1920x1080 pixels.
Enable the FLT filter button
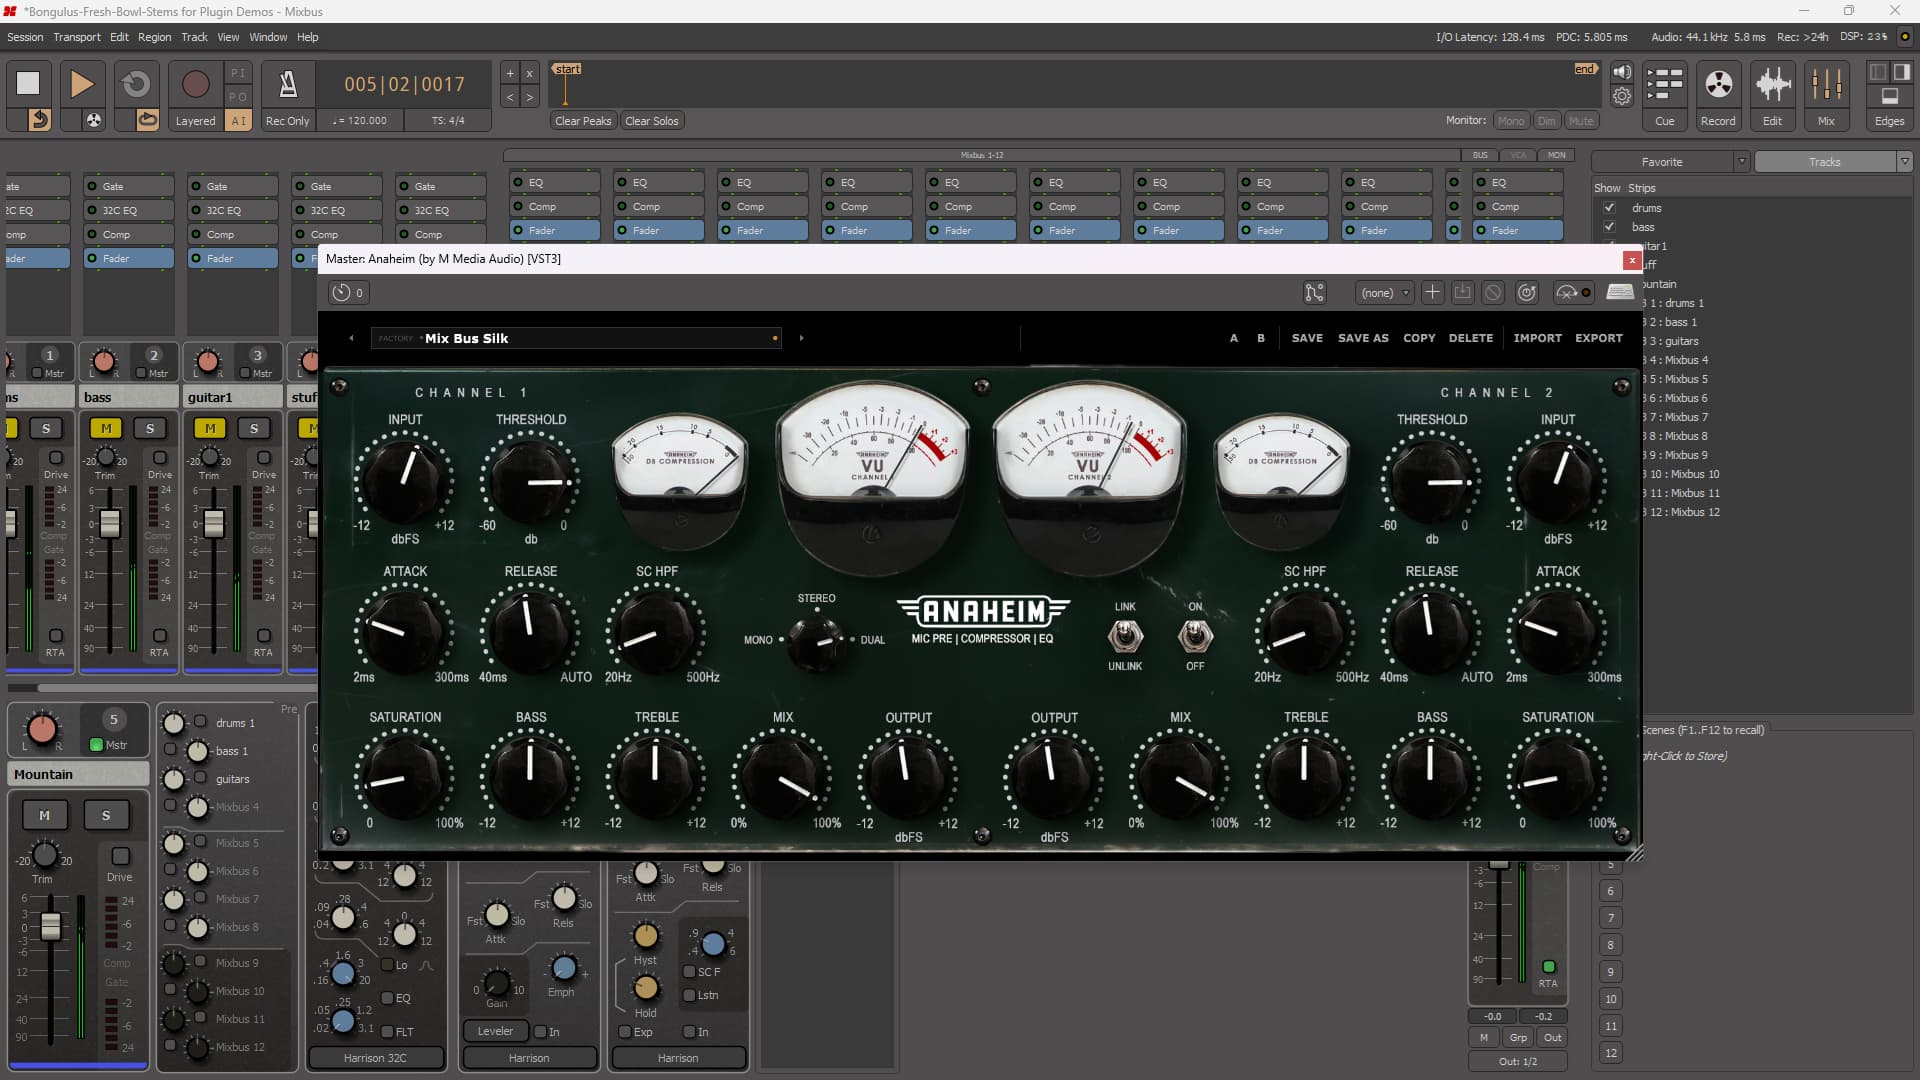[388, 1031]
